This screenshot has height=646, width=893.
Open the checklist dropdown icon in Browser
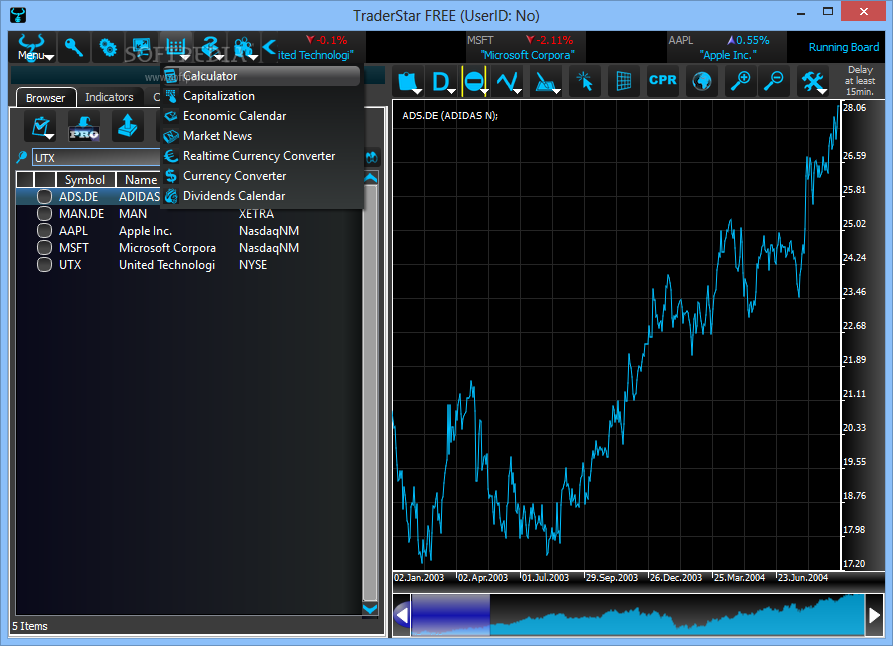pyautogui.click(x=41, y=126)
